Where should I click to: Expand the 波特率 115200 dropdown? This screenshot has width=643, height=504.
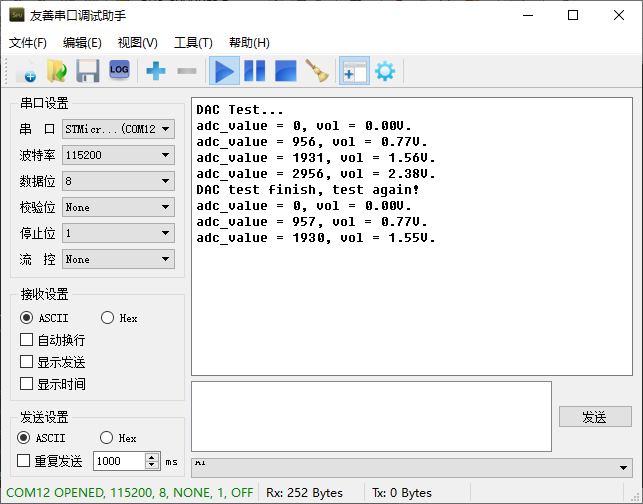tap(119, 155)
